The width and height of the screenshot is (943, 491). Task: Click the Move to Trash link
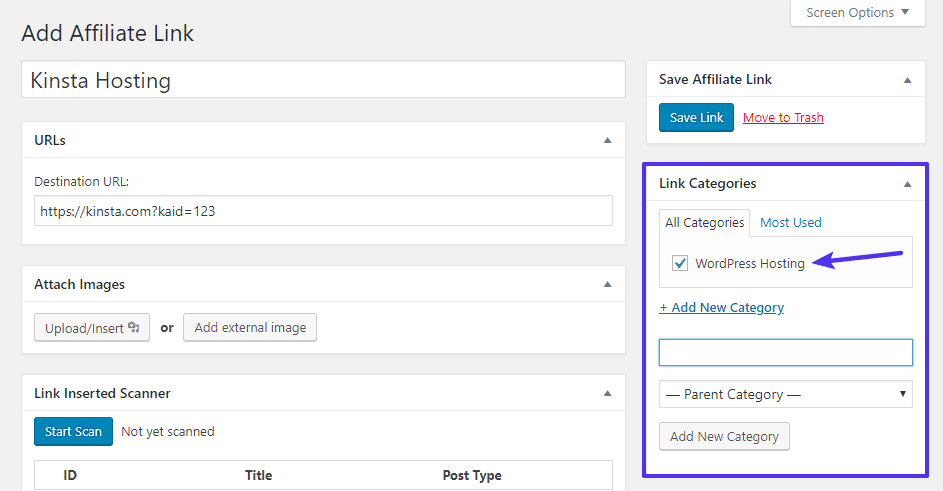[783, 118]
